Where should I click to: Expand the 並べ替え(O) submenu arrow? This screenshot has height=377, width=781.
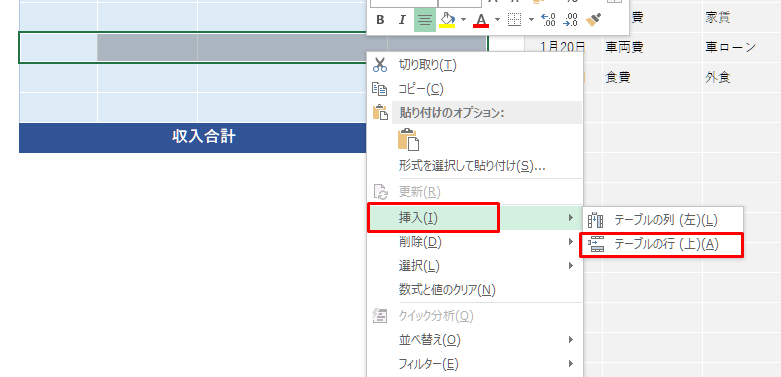(x=571, y=340)
